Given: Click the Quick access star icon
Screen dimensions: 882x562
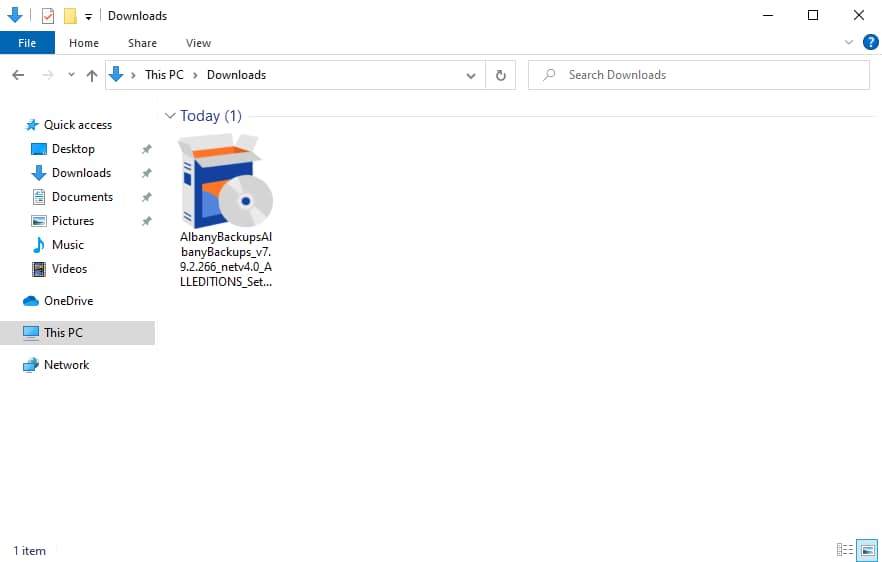Looking at the screenshot, I should tap(32, 125).
